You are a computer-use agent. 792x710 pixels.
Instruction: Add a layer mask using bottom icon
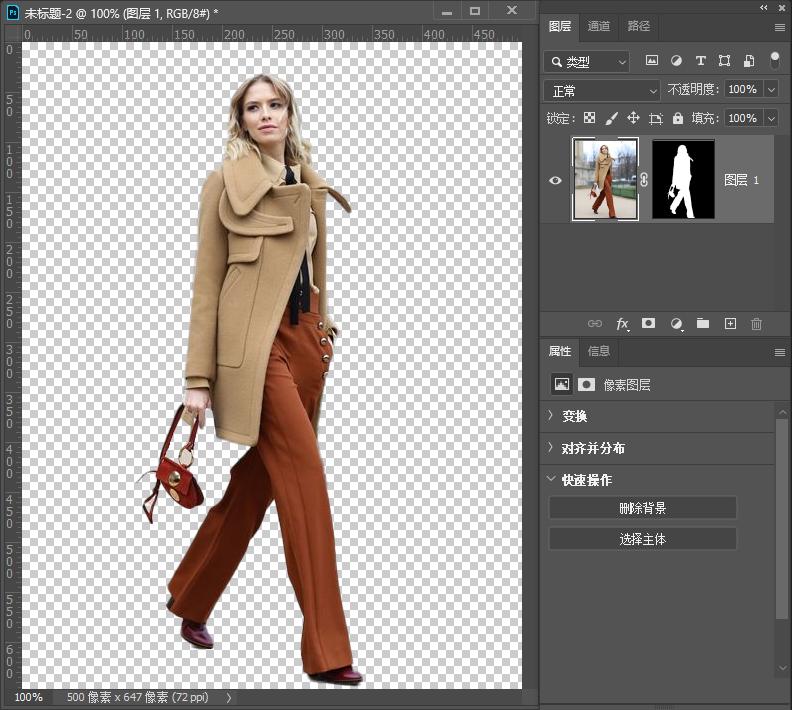click(648, 324)
